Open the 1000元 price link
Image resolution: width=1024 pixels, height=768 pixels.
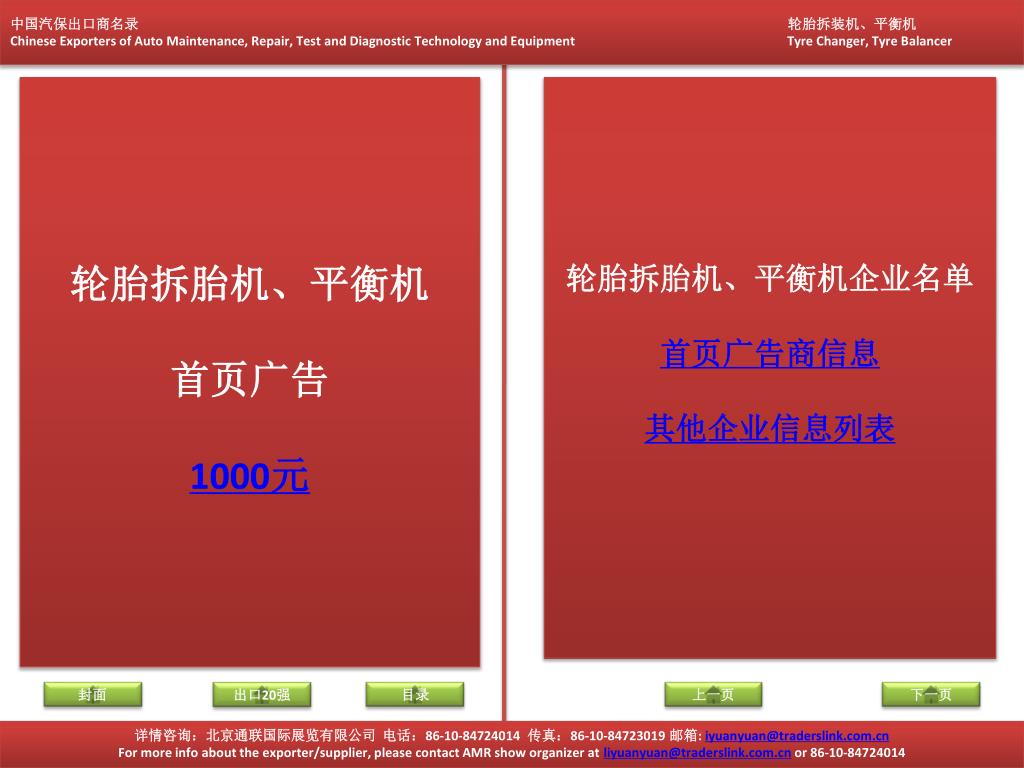(x=249, y=476)
